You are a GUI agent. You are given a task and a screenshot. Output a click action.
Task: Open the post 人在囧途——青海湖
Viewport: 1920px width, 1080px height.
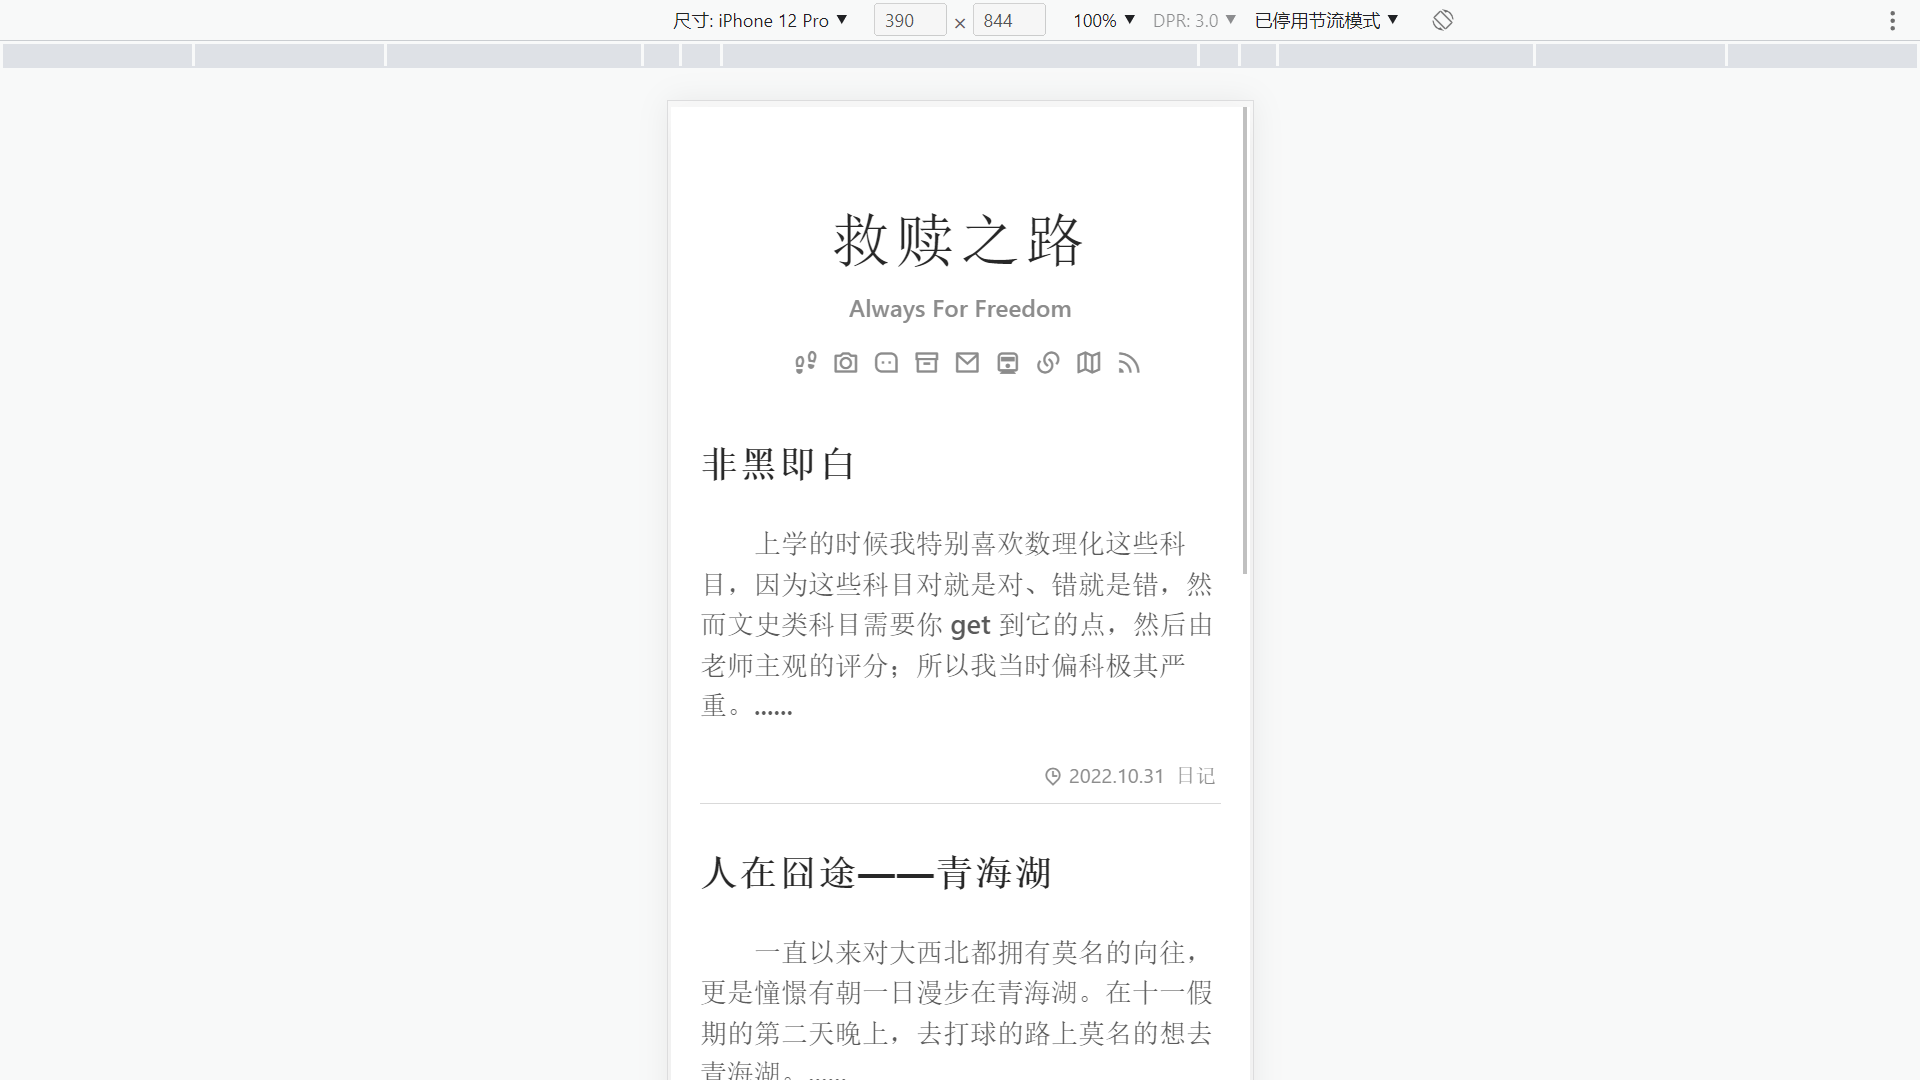pos(876,873)
